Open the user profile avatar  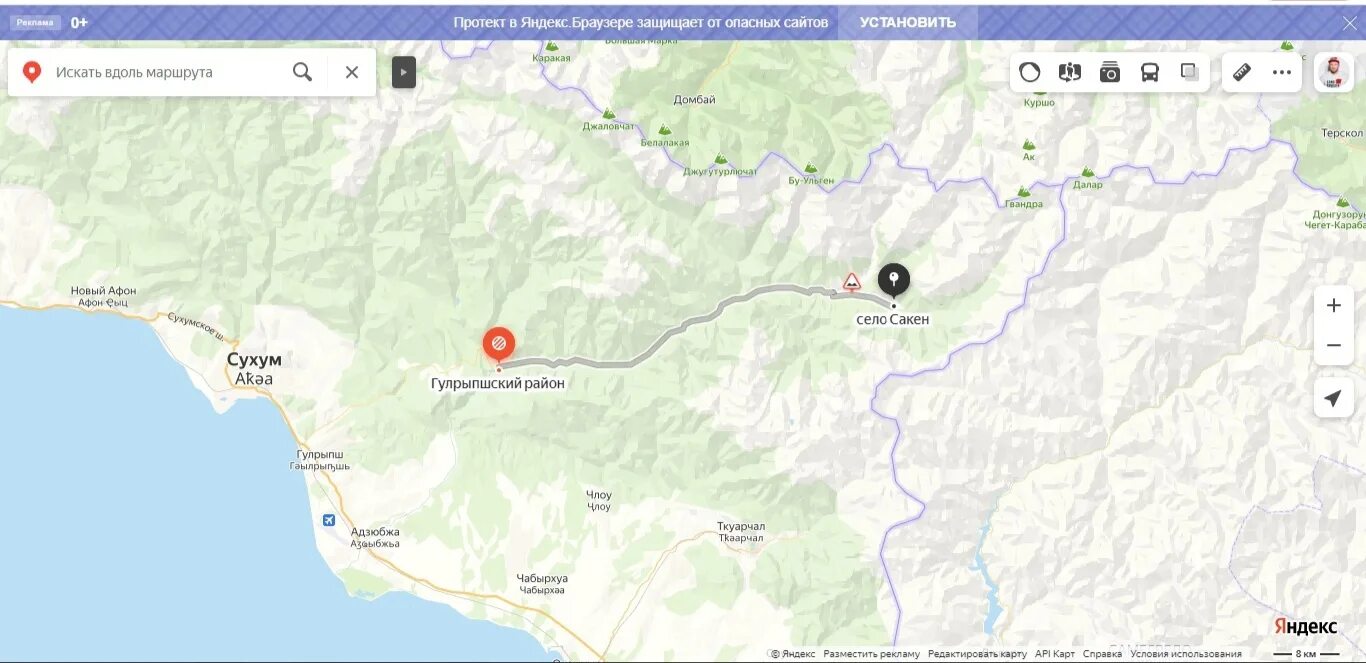pos(1333,72)
